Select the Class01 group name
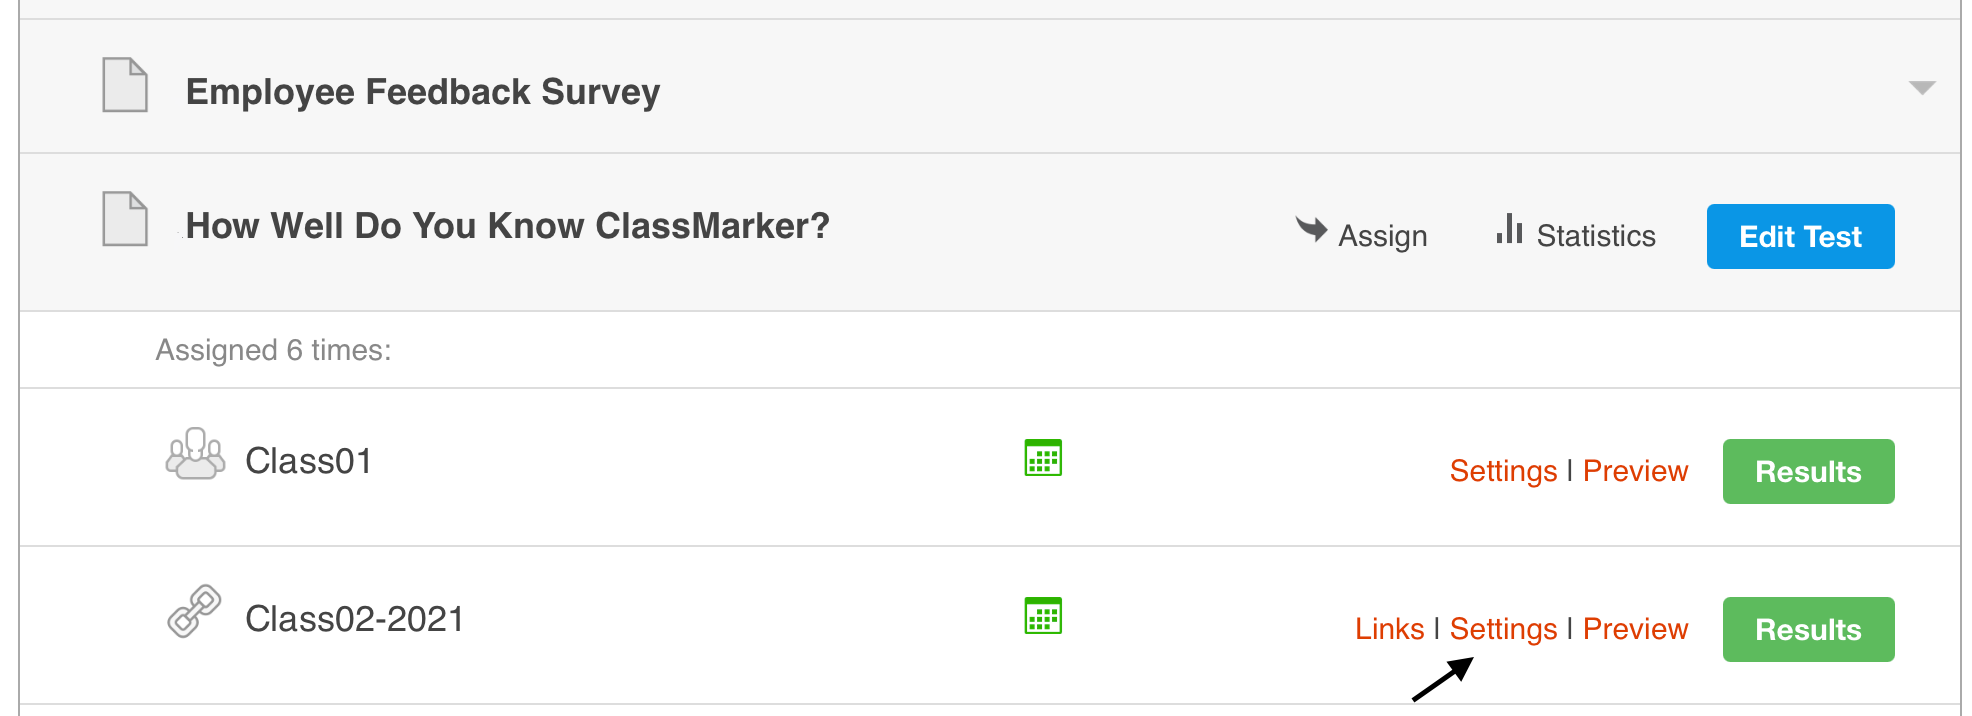The height and width of the screenshot is (716, 1972). pos(308,461)
